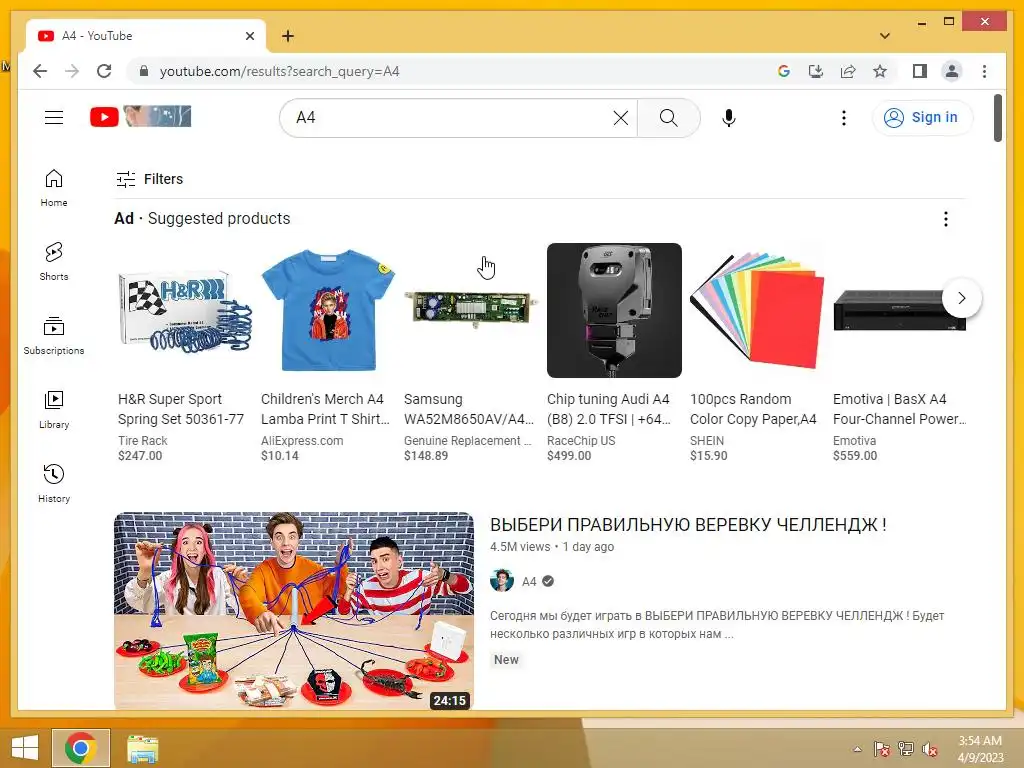1024x768 pixels.
Task: Click the magnifier search button
Action: [668, 118]
